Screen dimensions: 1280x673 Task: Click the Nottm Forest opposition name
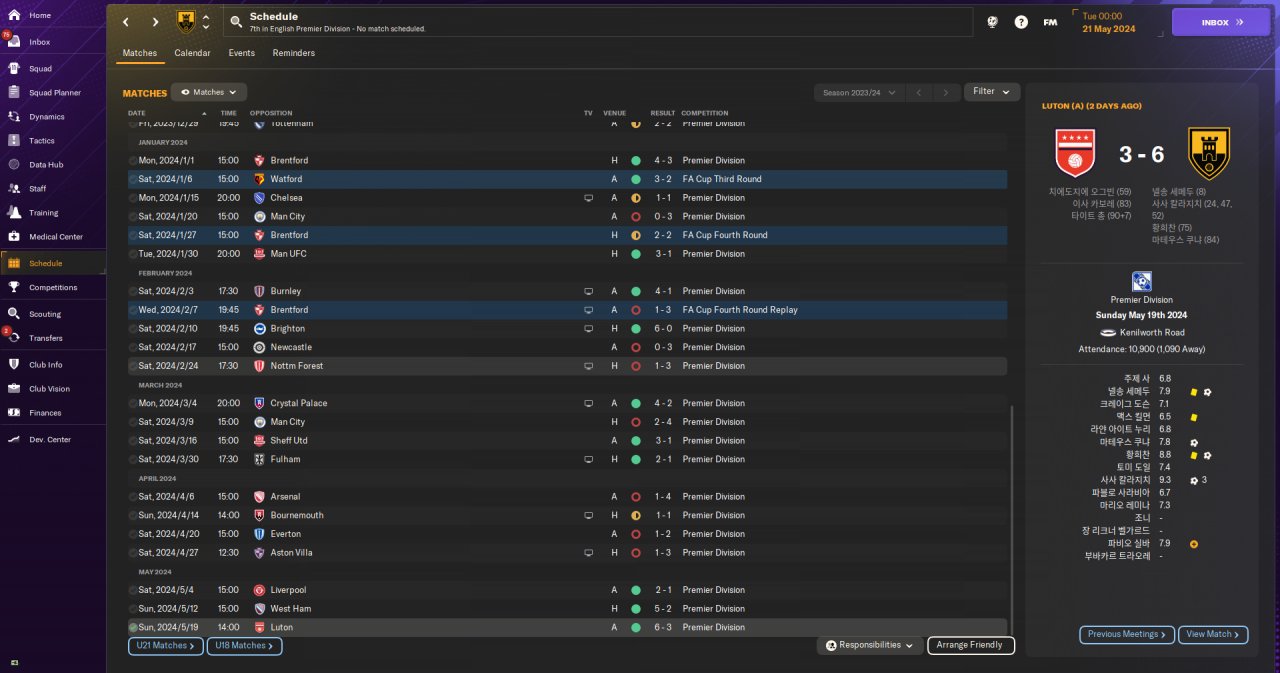297,366
